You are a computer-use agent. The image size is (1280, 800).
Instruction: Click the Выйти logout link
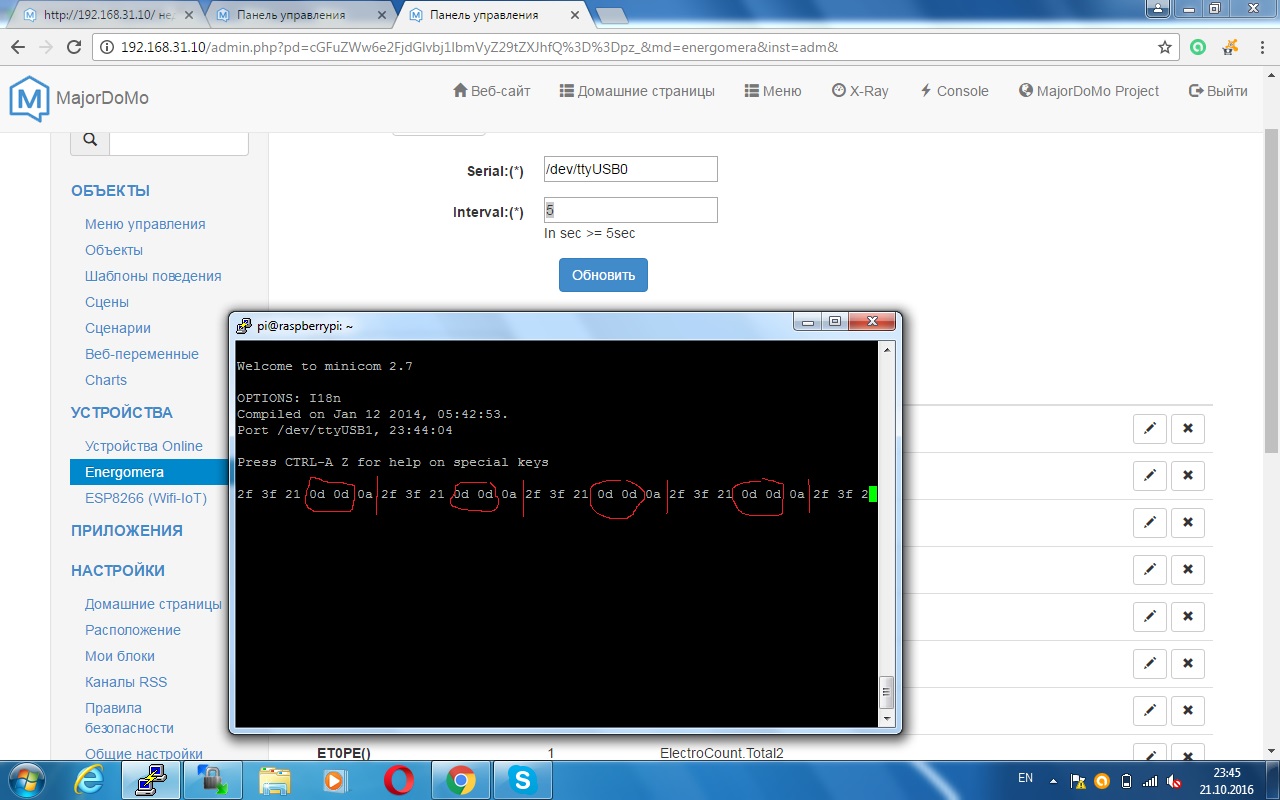click(1218, 91)
